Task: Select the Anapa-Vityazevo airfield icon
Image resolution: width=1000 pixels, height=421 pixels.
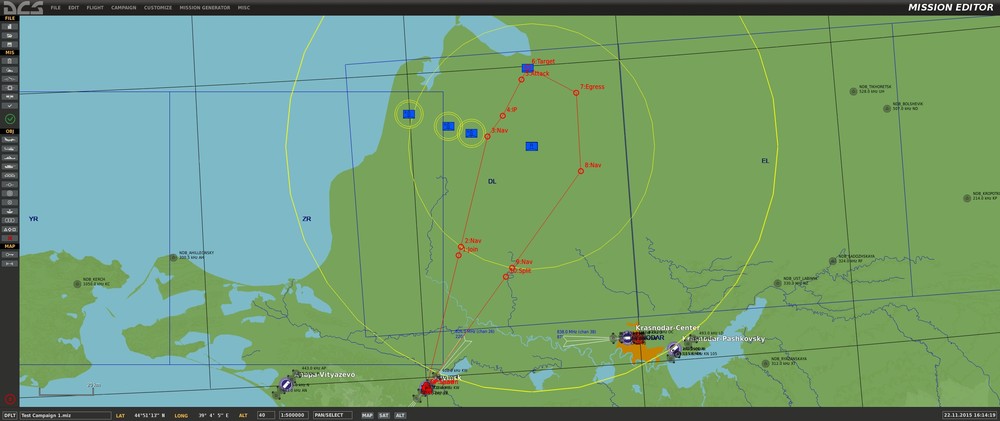Action: [286, 384]
